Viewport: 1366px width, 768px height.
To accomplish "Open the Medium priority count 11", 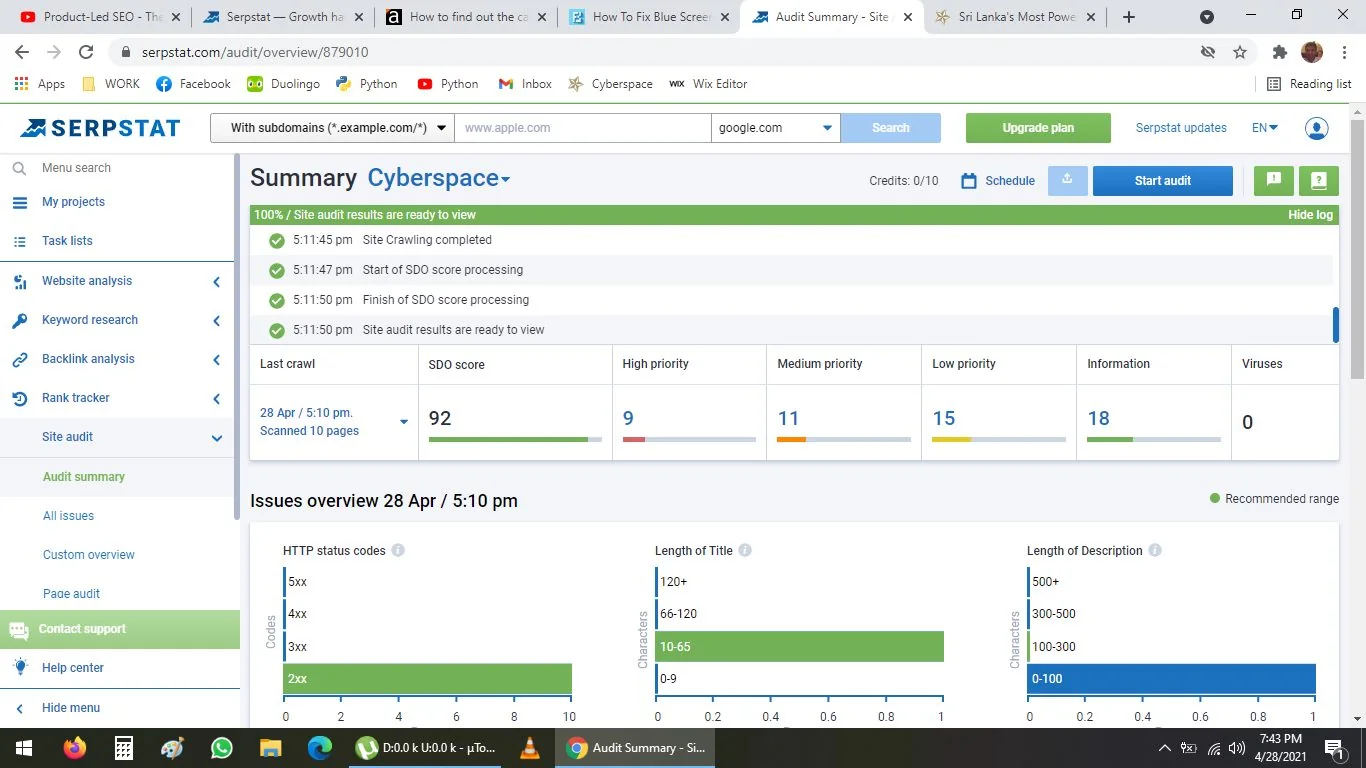I will [x=788, y=418].
